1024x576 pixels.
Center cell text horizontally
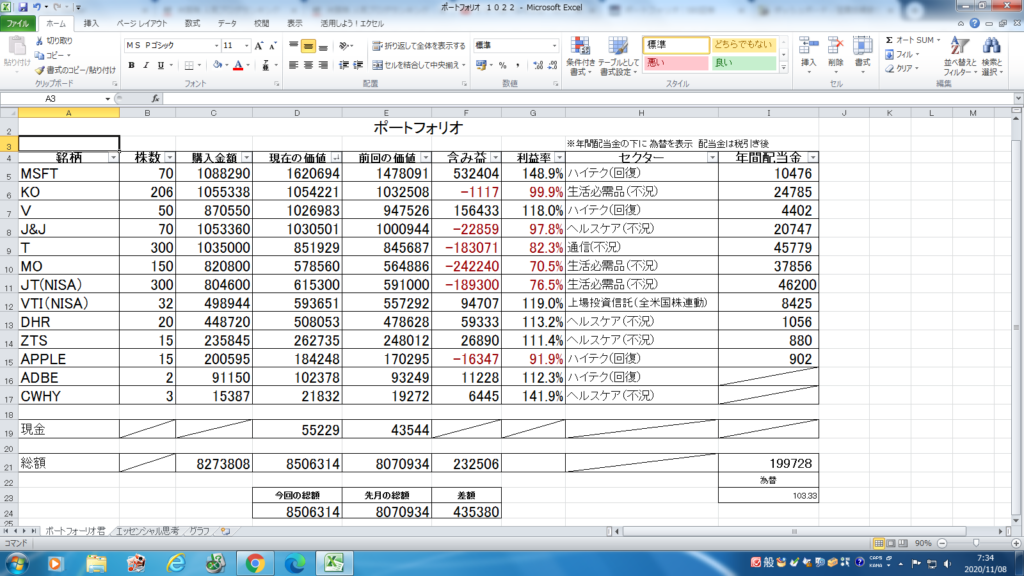tap(308, 65)
